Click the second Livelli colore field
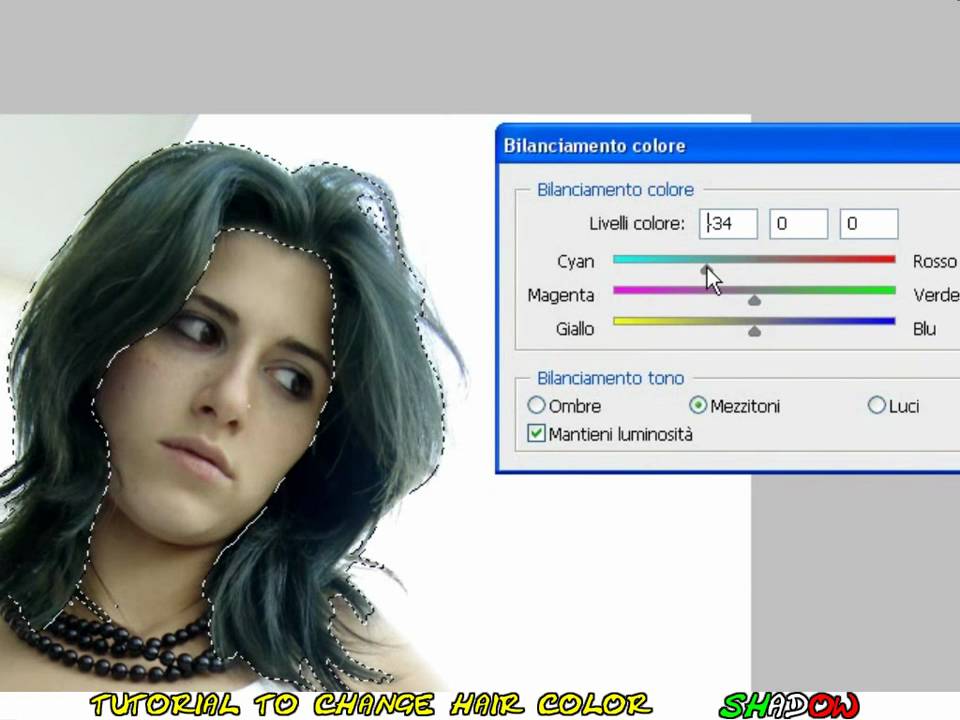Viewport: 960px width, 720px height. [x=798, y=223]
